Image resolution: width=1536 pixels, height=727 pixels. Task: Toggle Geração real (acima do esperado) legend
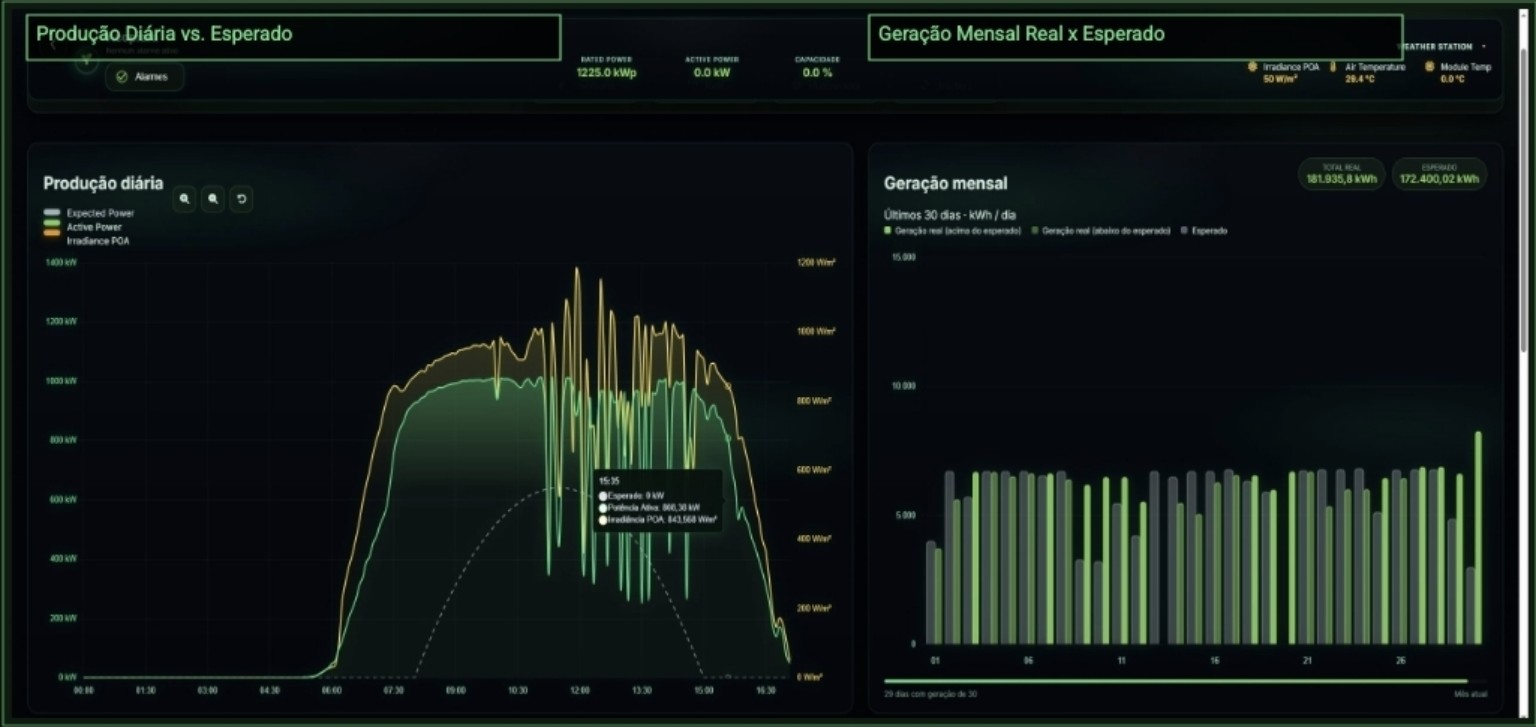[x=953, y=231]
